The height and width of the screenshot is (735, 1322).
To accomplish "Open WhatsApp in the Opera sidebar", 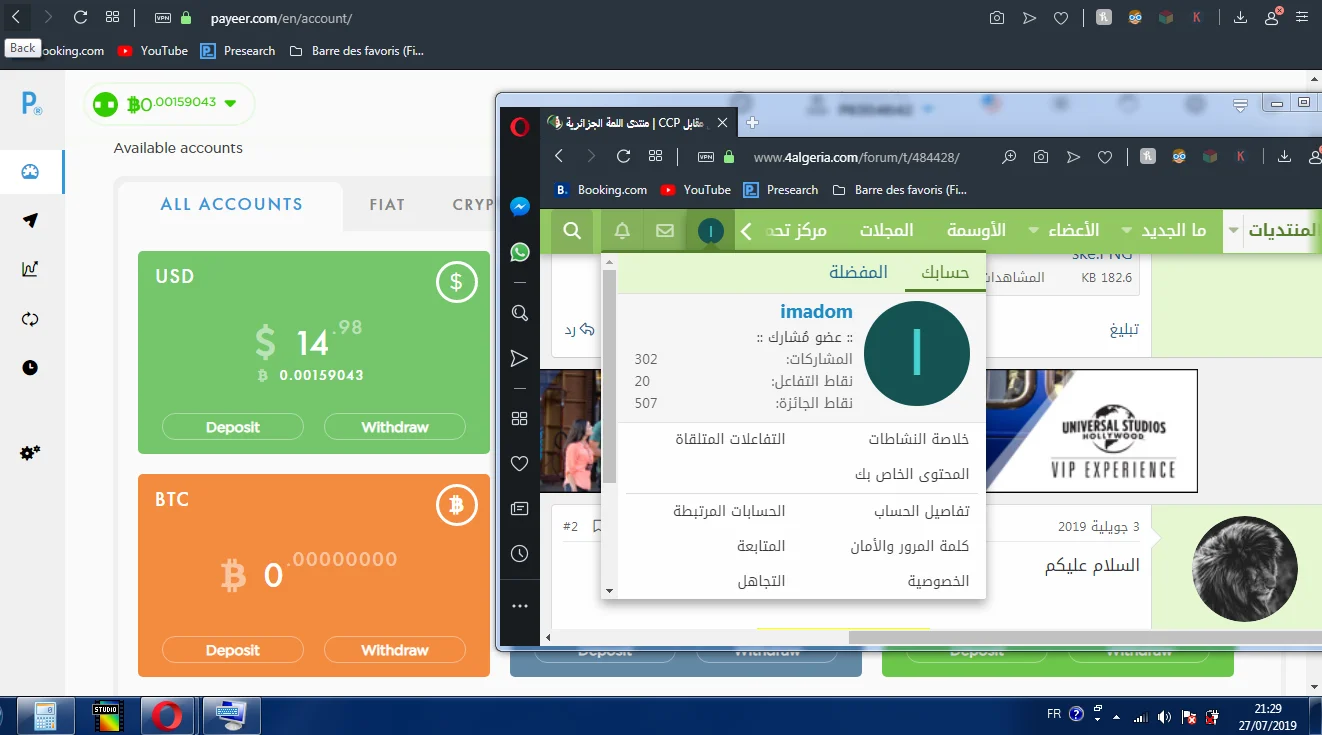I will tap(519, 252).
